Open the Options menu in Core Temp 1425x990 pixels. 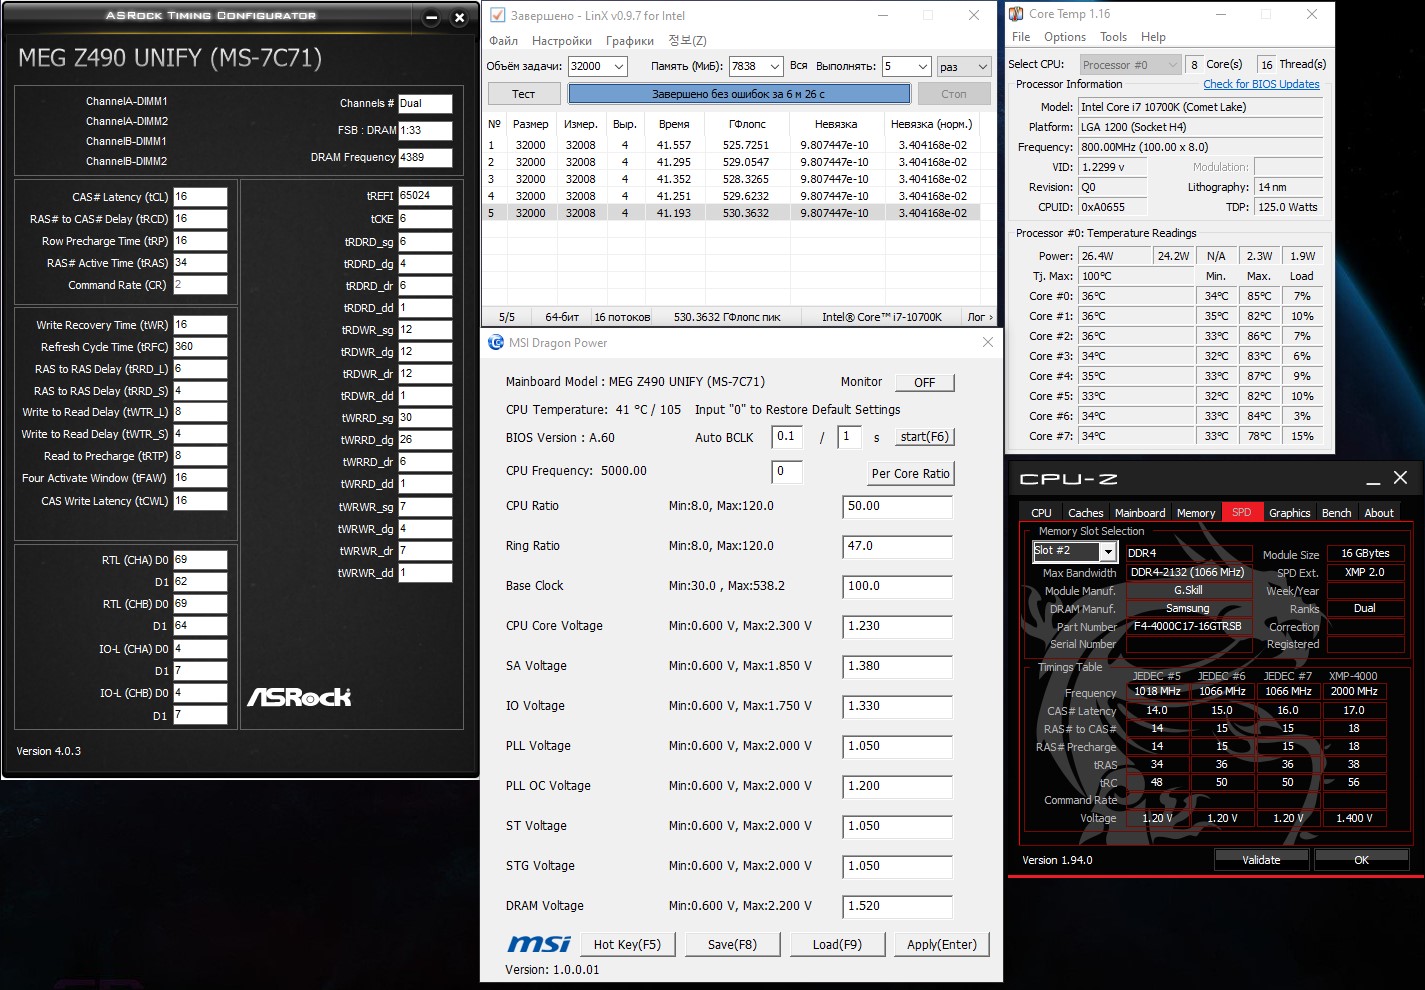[x=1065, y=37]
